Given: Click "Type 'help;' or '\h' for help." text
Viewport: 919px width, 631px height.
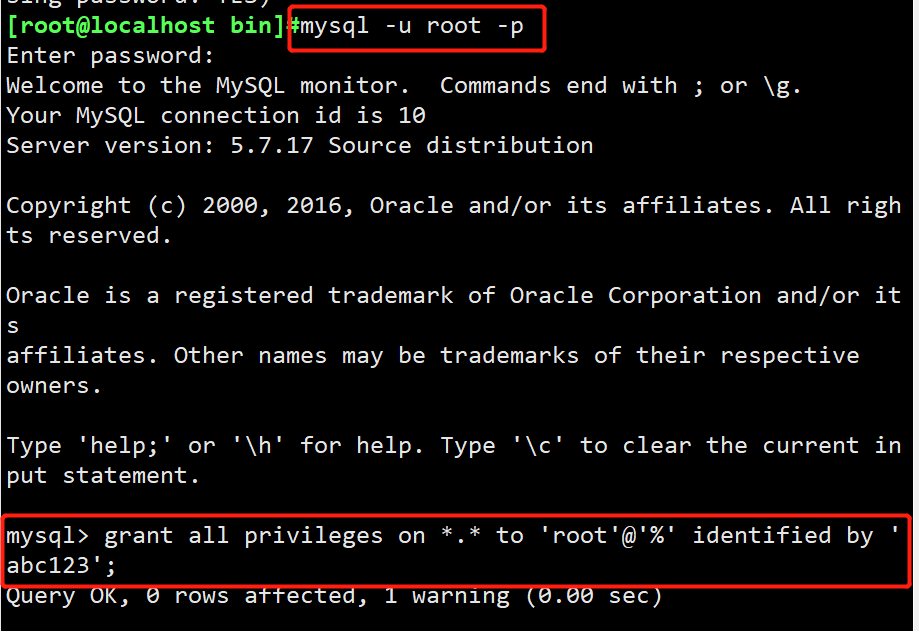Looking at the screenshot, I should point(215,446).
